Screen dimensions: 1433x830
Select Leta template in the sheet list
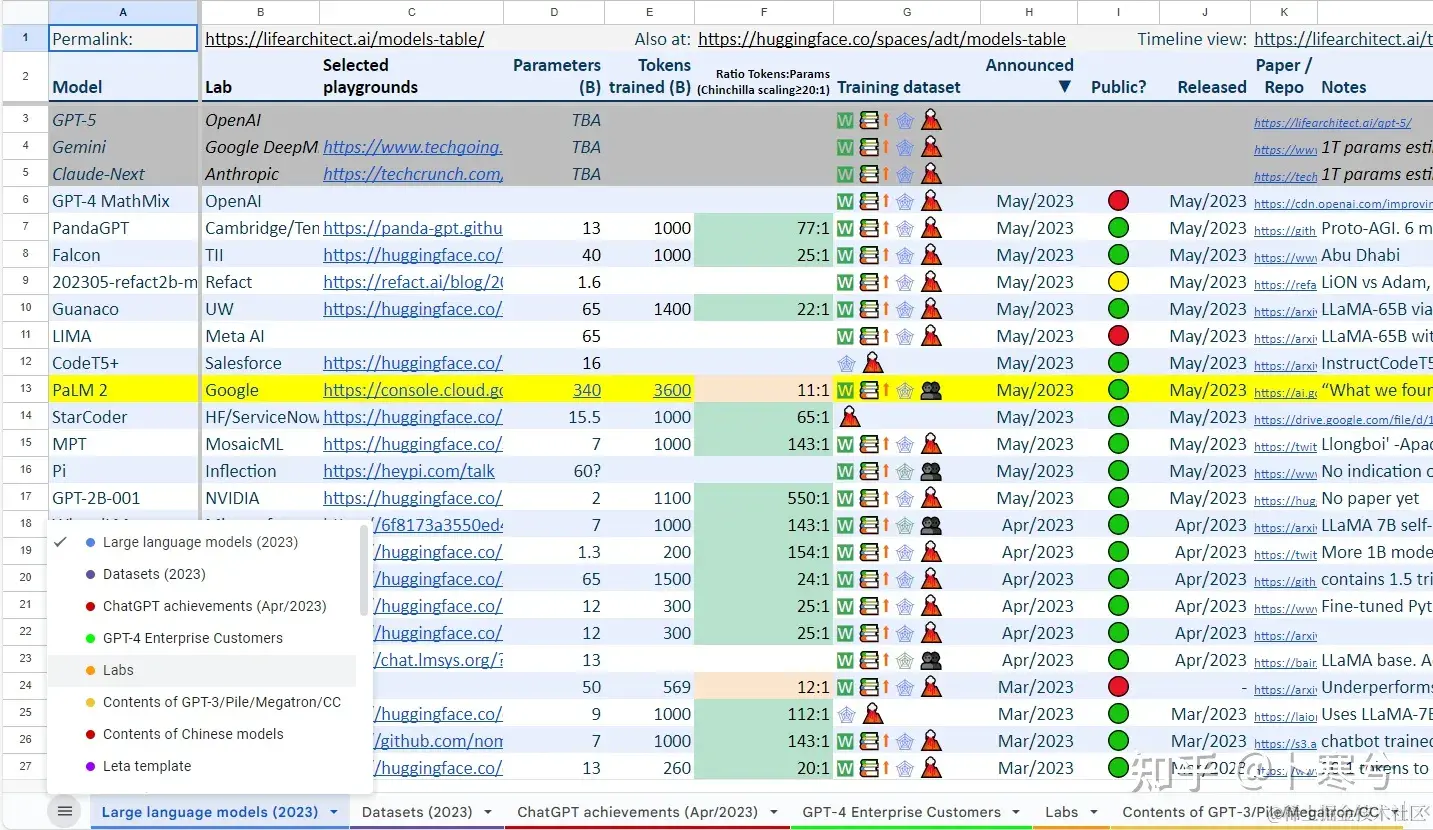tap(201, 766)
